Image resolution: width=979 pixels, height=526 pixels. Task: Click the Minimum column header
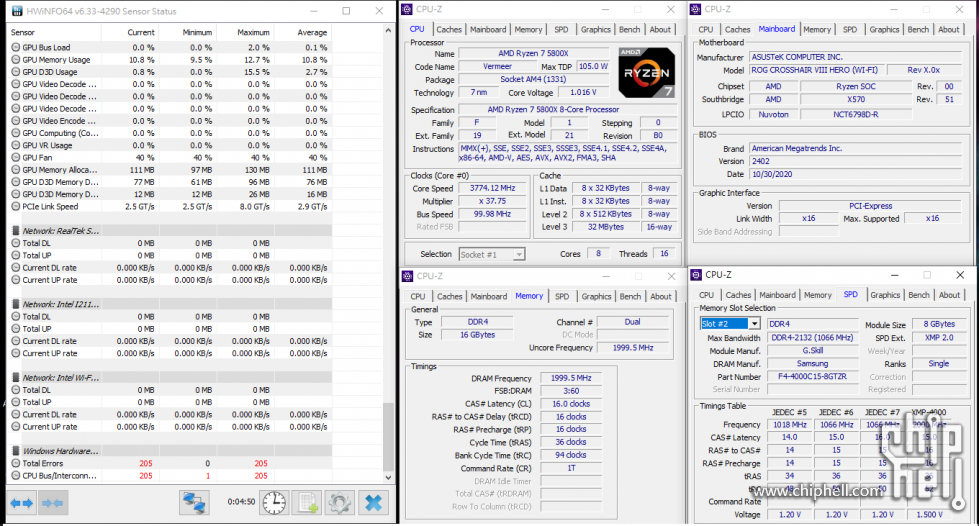(x=187, y=32)
